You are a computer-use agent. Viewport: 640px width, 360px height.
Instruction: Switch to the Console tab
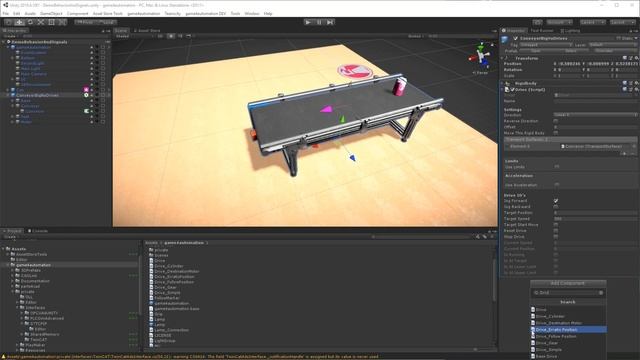click(x=38, y=231)
